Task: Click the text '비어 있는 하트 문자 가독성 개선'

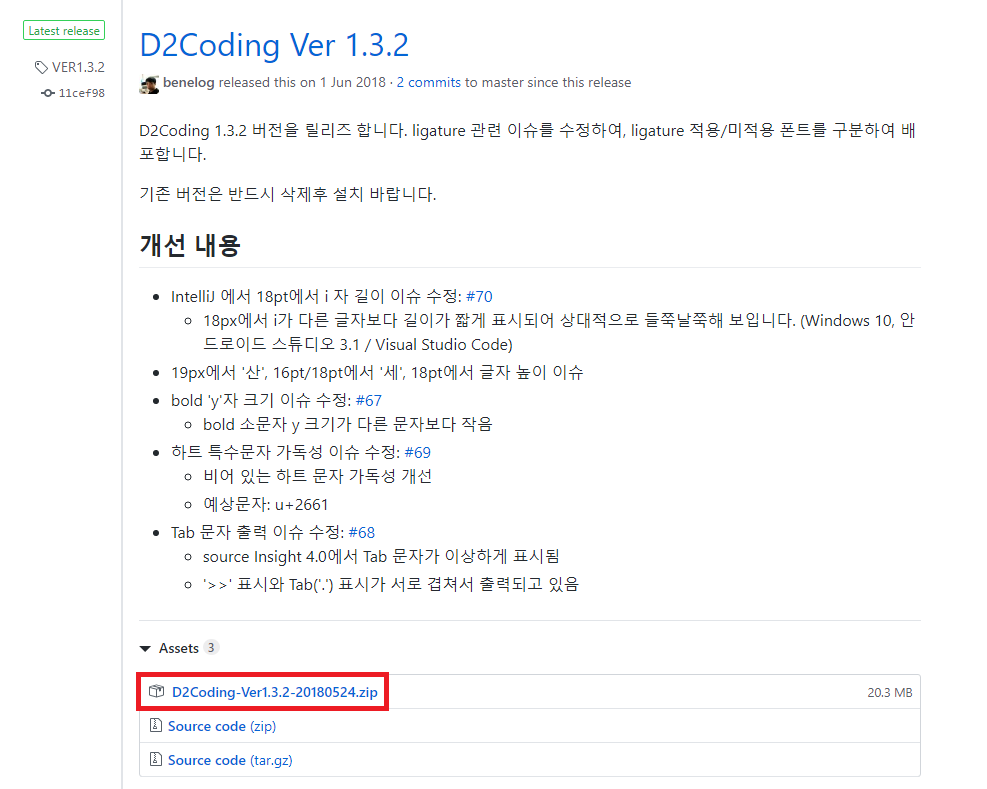Action: coord(317,476)
